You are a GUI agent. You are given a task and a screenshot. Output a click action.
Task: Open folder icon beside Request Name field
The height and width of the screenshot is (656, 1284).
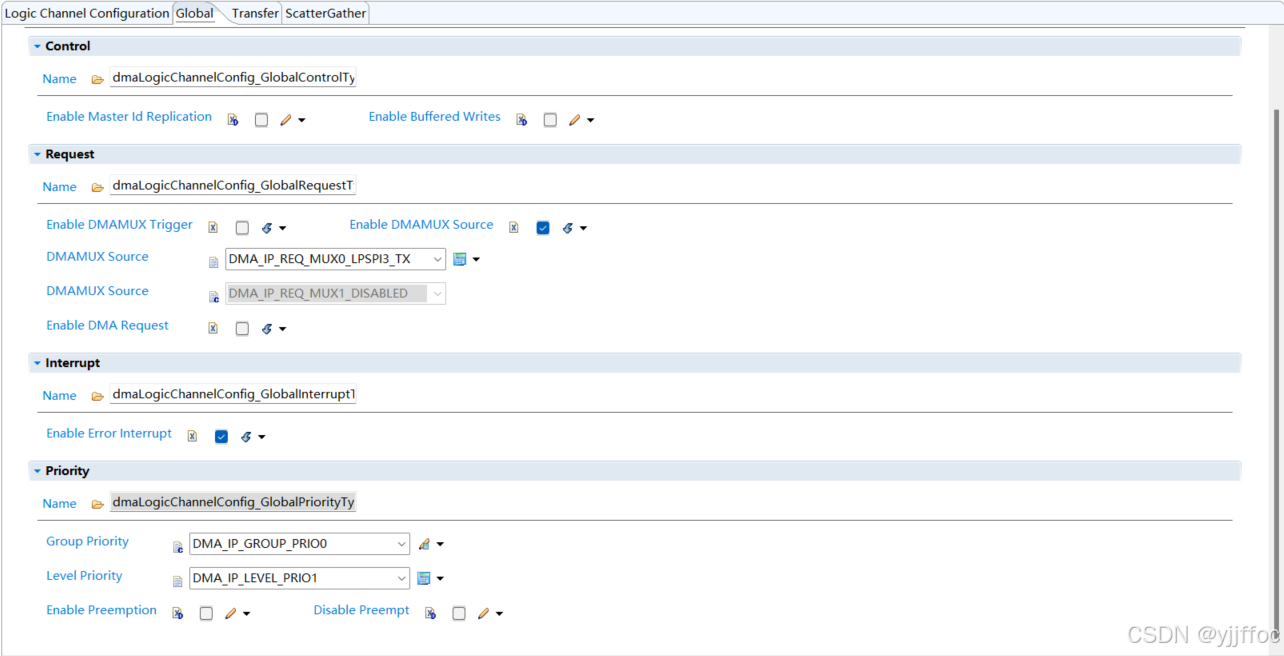coord(97,187)
